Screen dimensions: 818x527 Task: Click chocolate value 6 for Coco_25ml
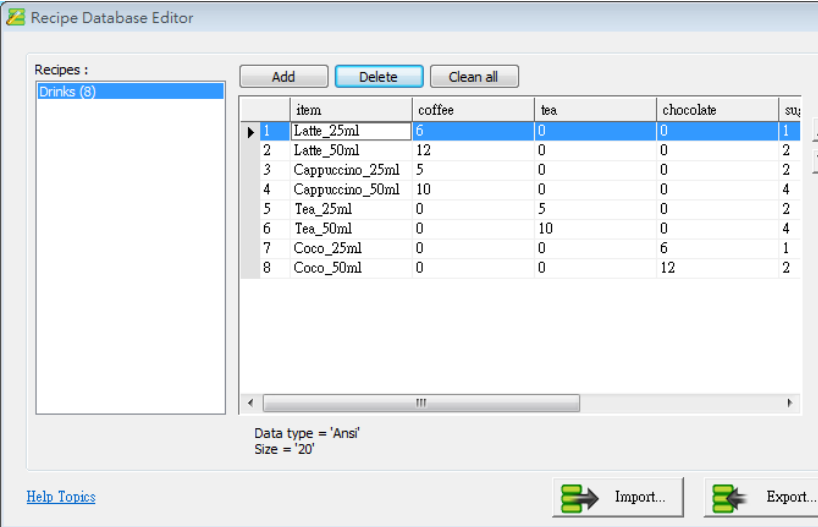click(x=717, y=248)
